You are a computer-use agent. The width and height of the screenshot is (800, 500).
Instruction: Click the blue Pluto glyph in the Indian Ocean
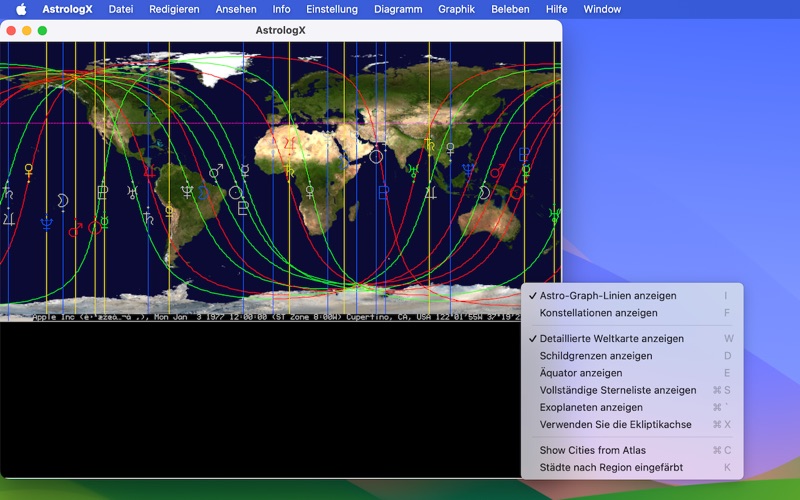point(384,192)
